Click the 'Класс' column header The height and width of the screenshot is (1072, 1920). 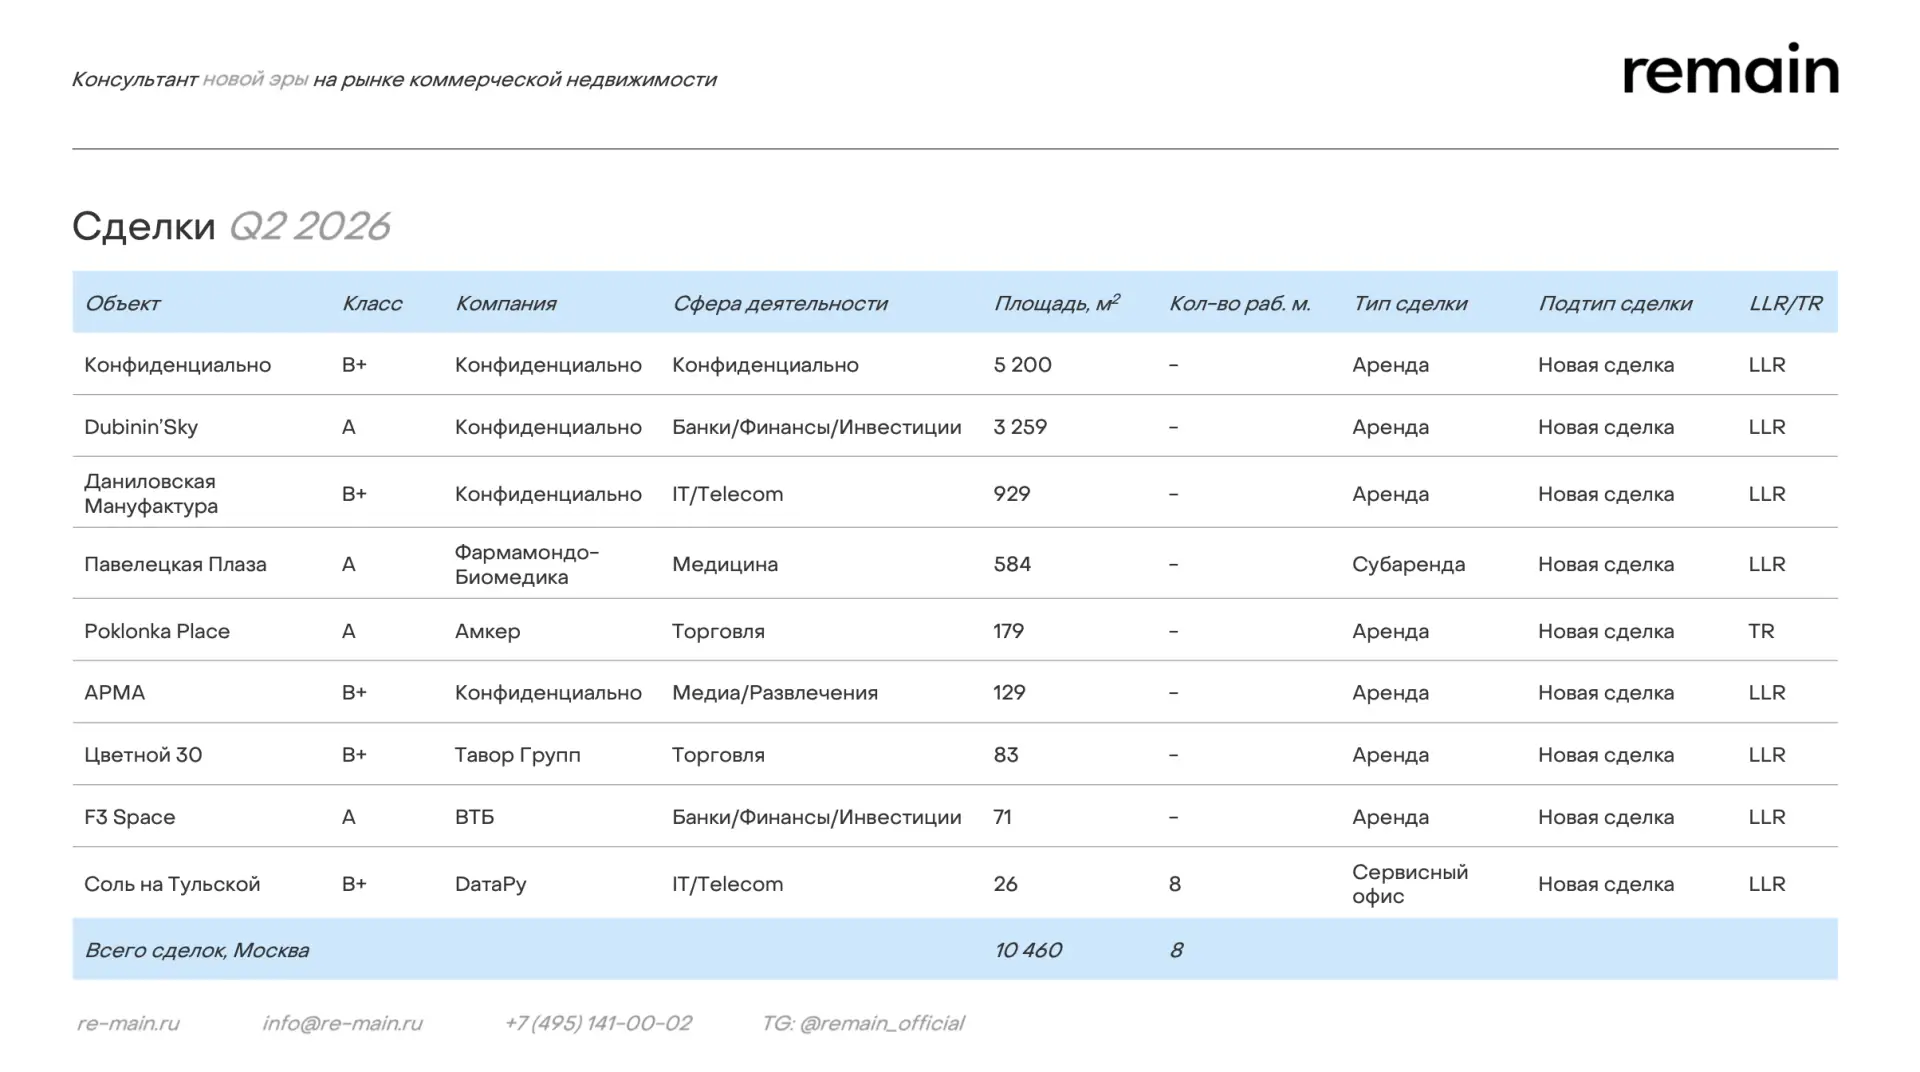point(372,303)
